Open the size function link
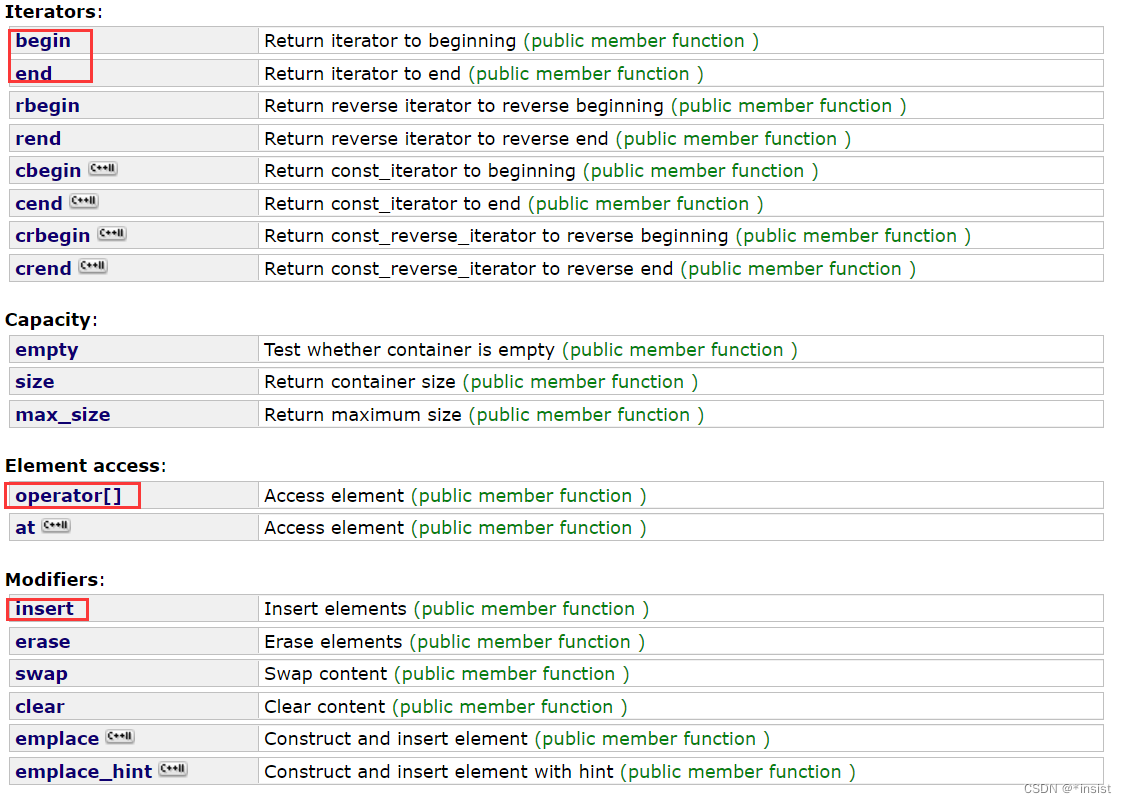The height and width of the screenshot is (803, 1127). pyautogui.click(x=34, y=382)
